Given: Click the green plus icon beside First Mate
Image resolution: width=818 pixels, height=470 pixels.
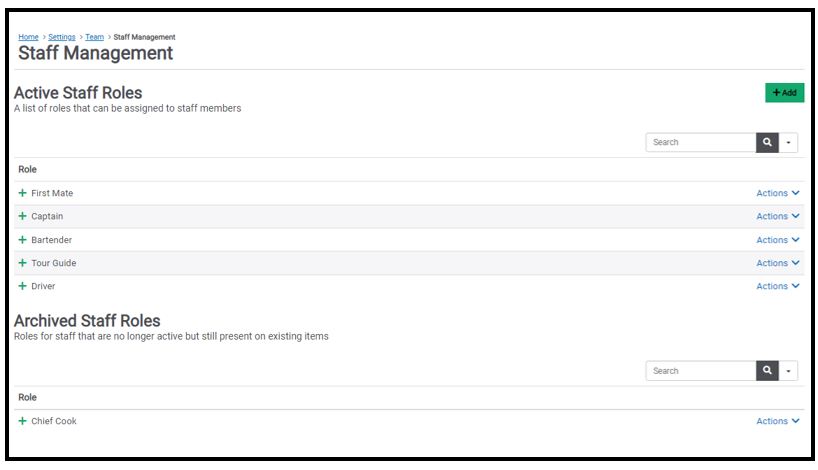Looking at the screenshot, I should [x=22, y=193].
